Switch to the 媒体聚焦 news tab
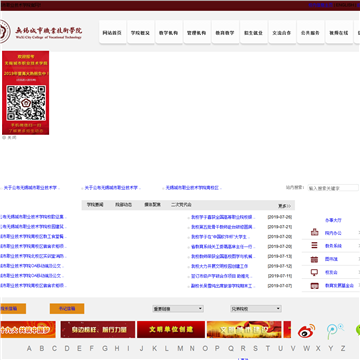360x360 pixels. tap(152, 205)
